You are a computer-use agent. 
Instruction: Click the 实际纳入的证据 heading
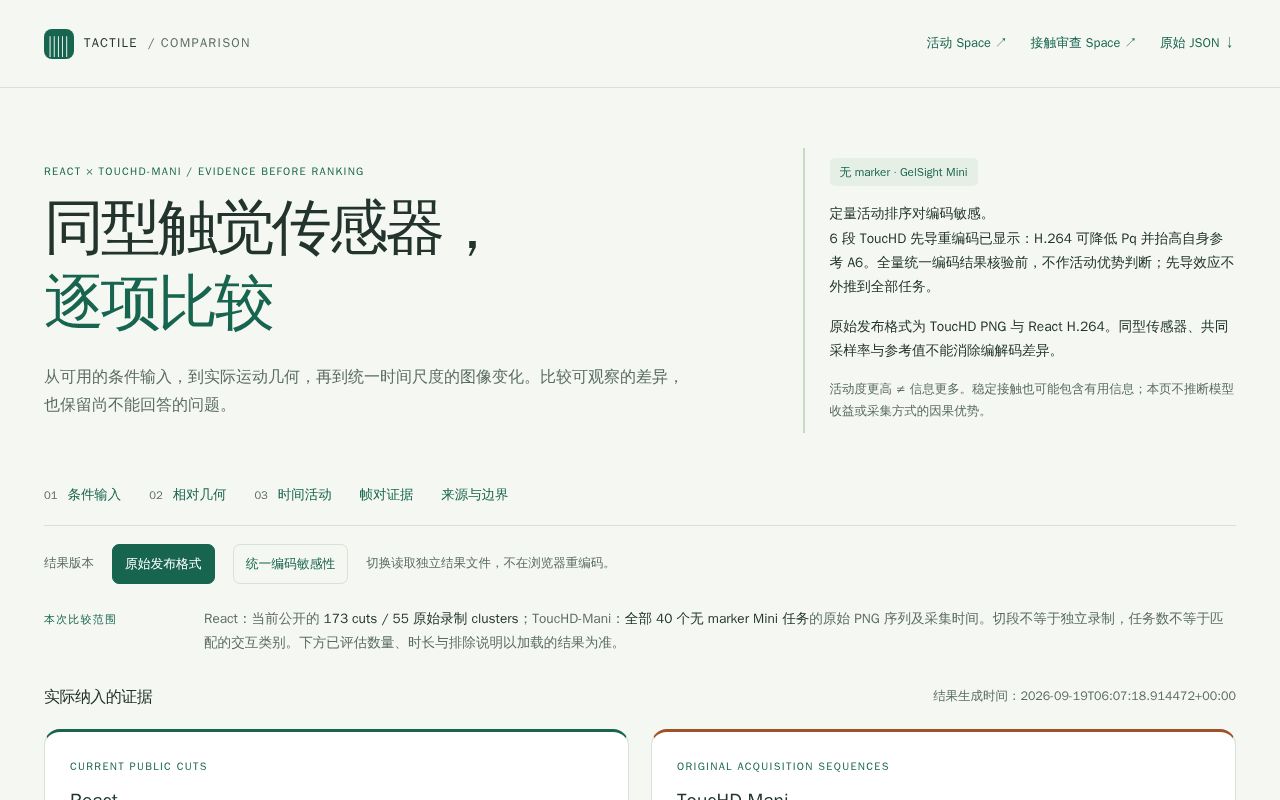[x=98, y=697]
